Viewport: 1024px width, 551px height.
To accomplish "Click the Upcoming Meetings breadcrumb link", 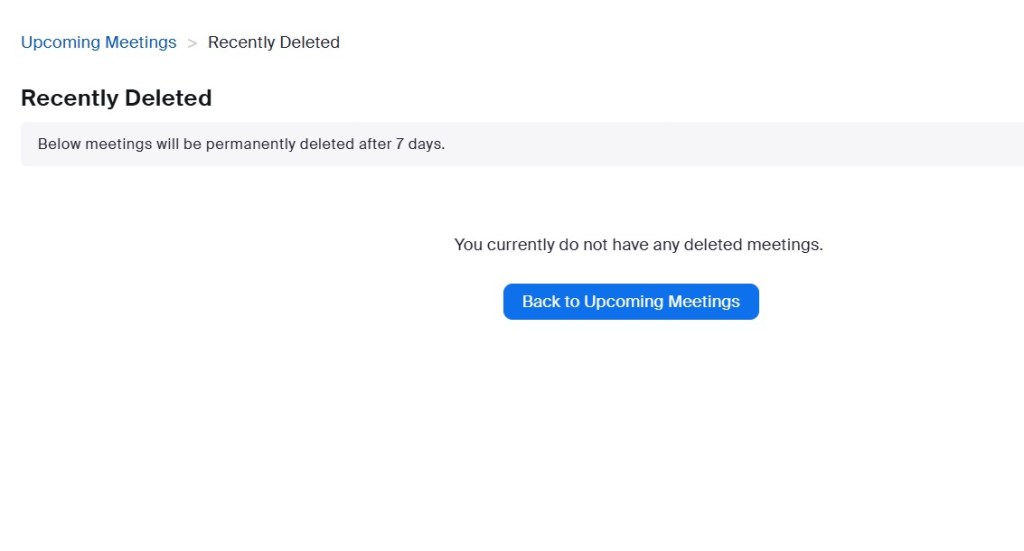I will click(x=98, y=42).
